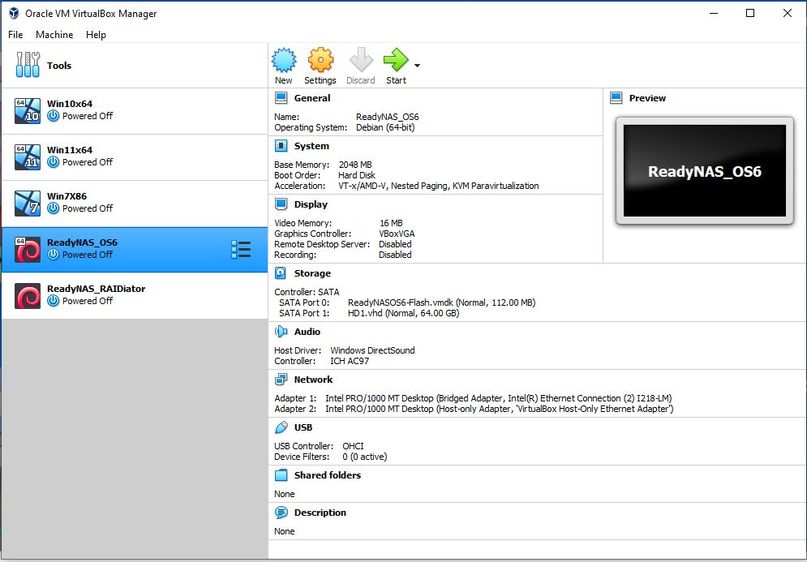807x562 pixels.
Task: Open the ReadyNAS_OS6 machine menu icon
Action: (x=241, y=249)
